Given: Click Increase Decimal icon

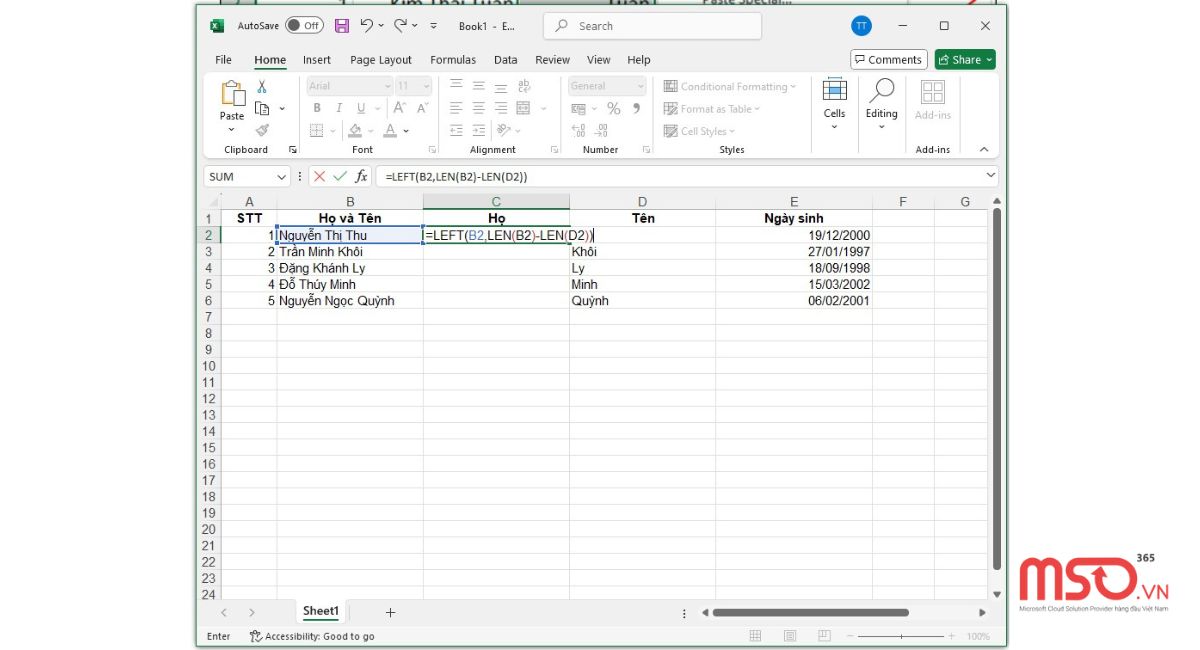Looking at the screenshot, I should point(578,130).
